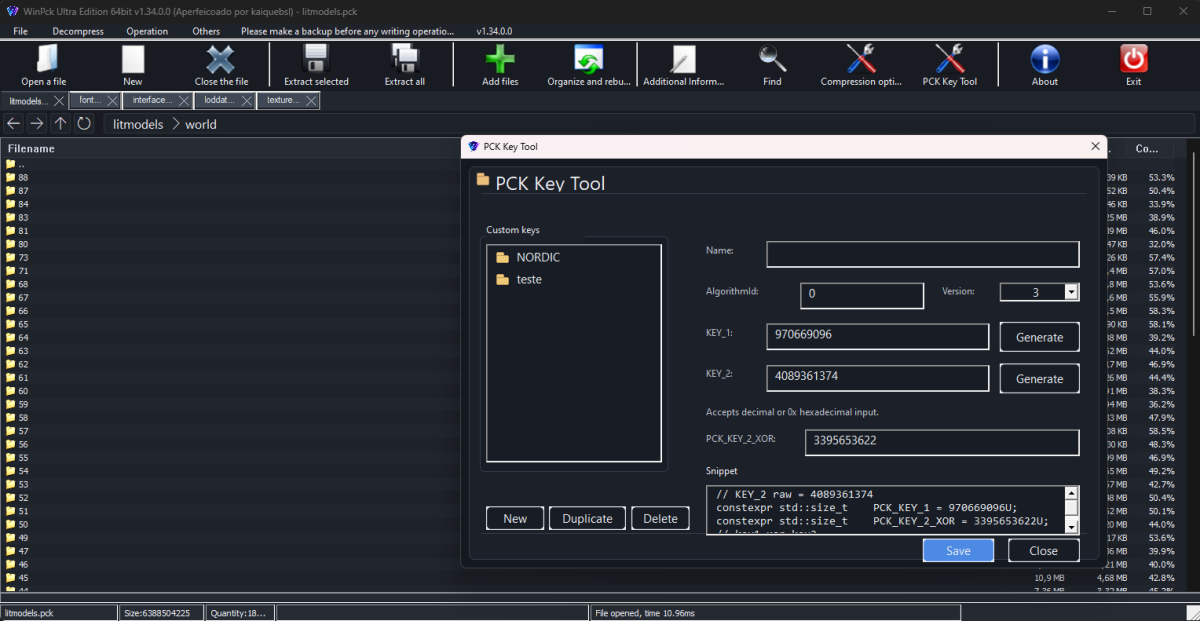Click the Name input field
The width and height of the screenshot is (1200, 621).
[x=922, y=255]
